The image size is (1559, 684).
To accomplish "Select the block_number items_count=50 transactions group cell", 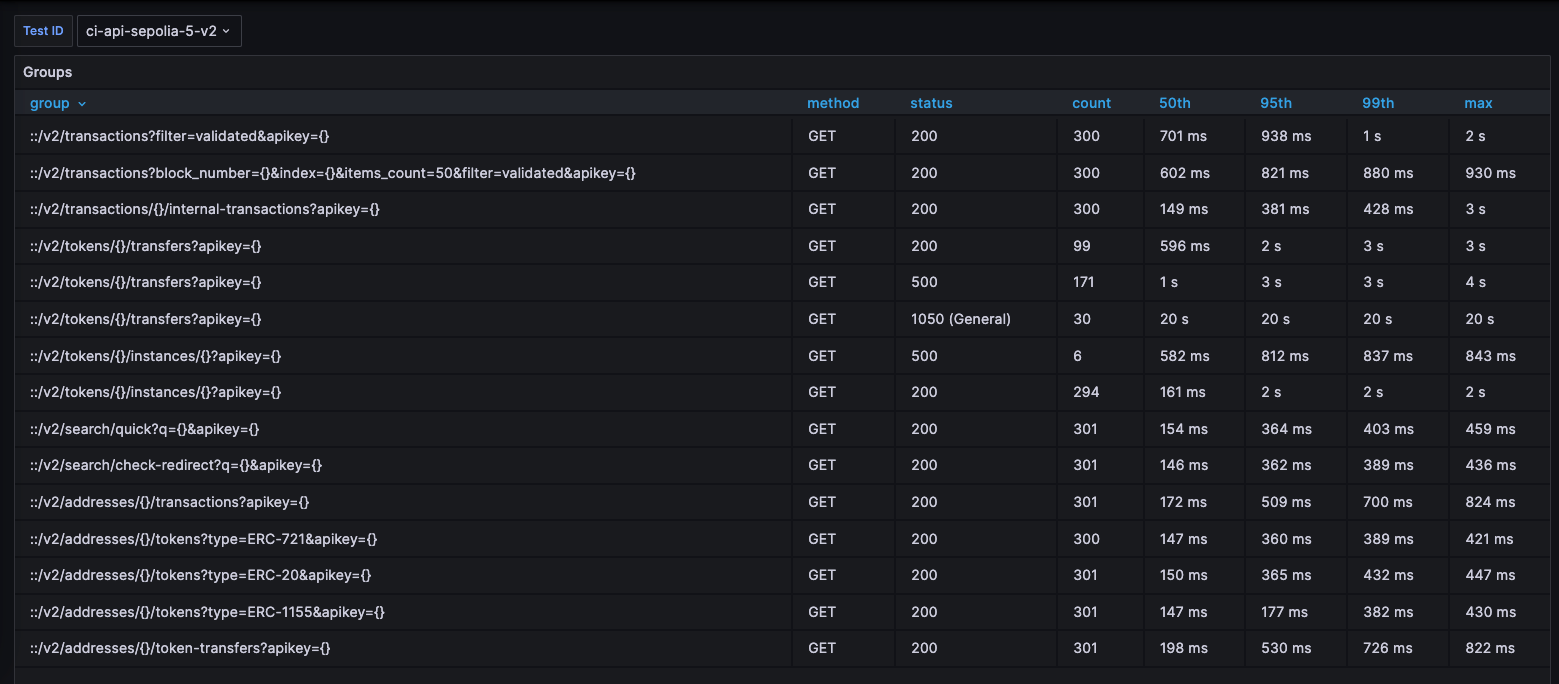I will click(x=403, y=173).
